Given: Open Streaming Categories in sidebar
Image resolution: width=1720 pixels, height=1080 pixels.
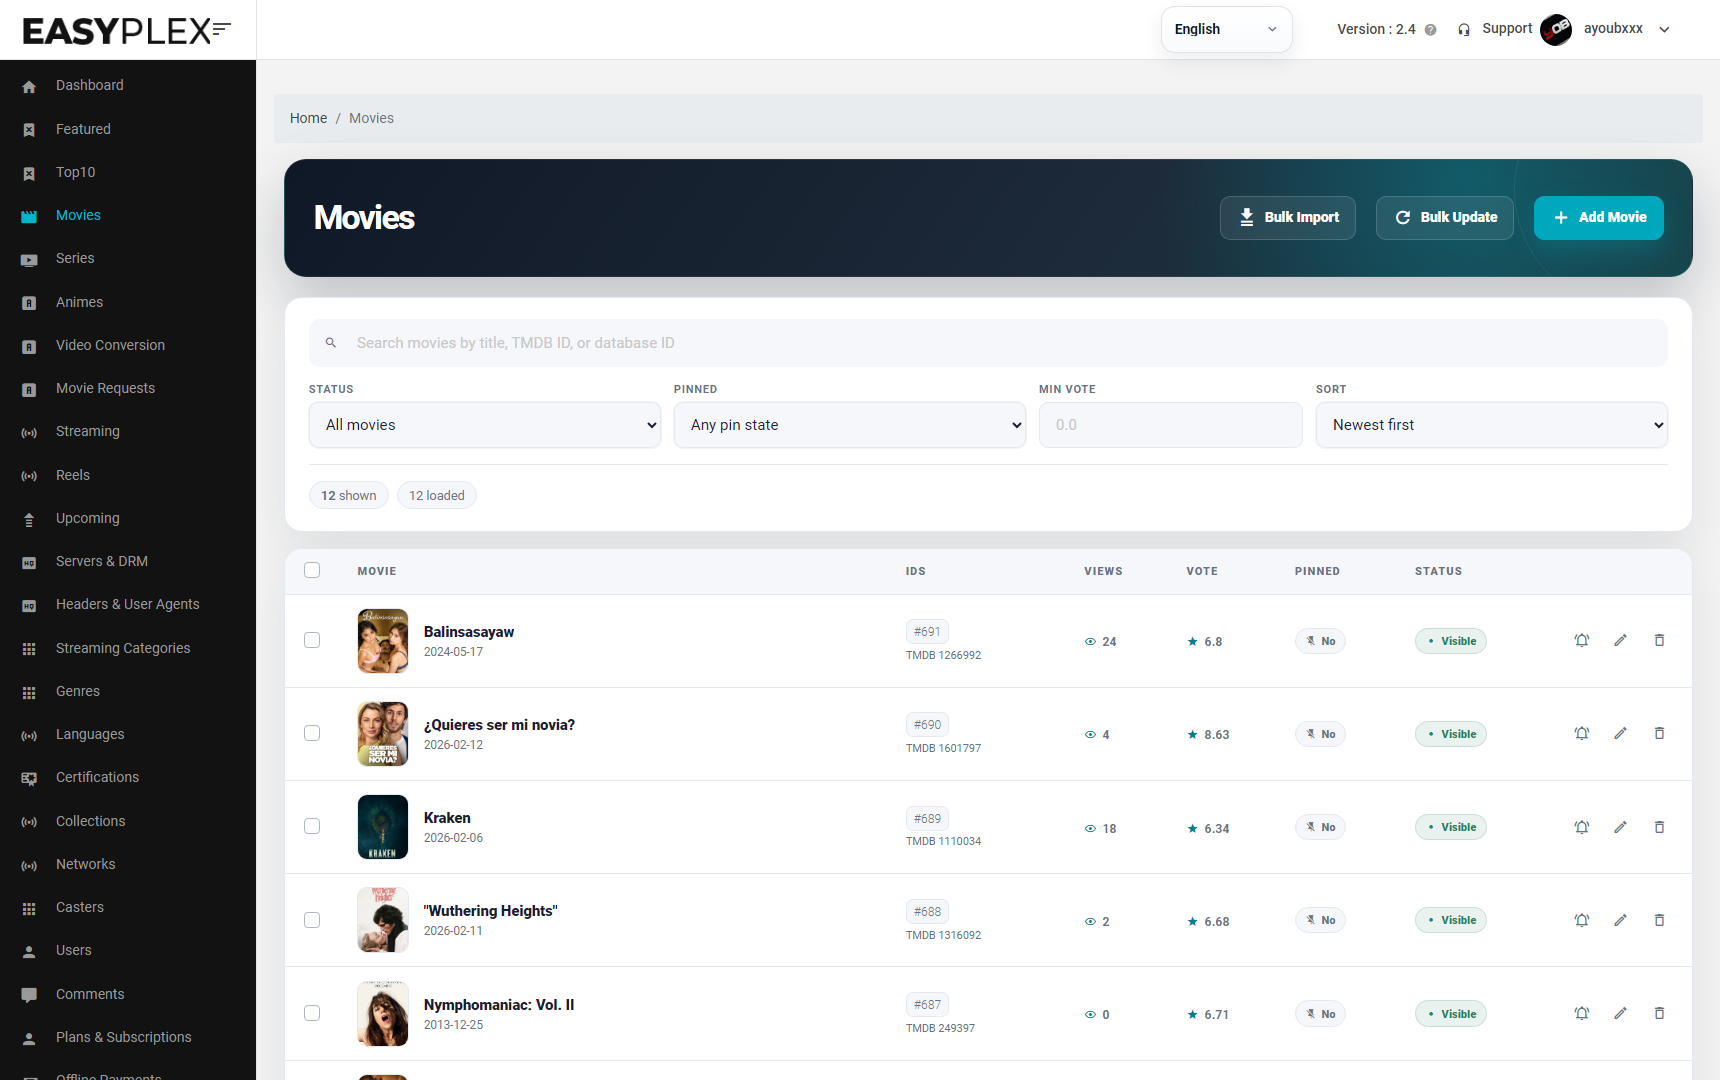Looking at the screenshot, I should [123, 648].
